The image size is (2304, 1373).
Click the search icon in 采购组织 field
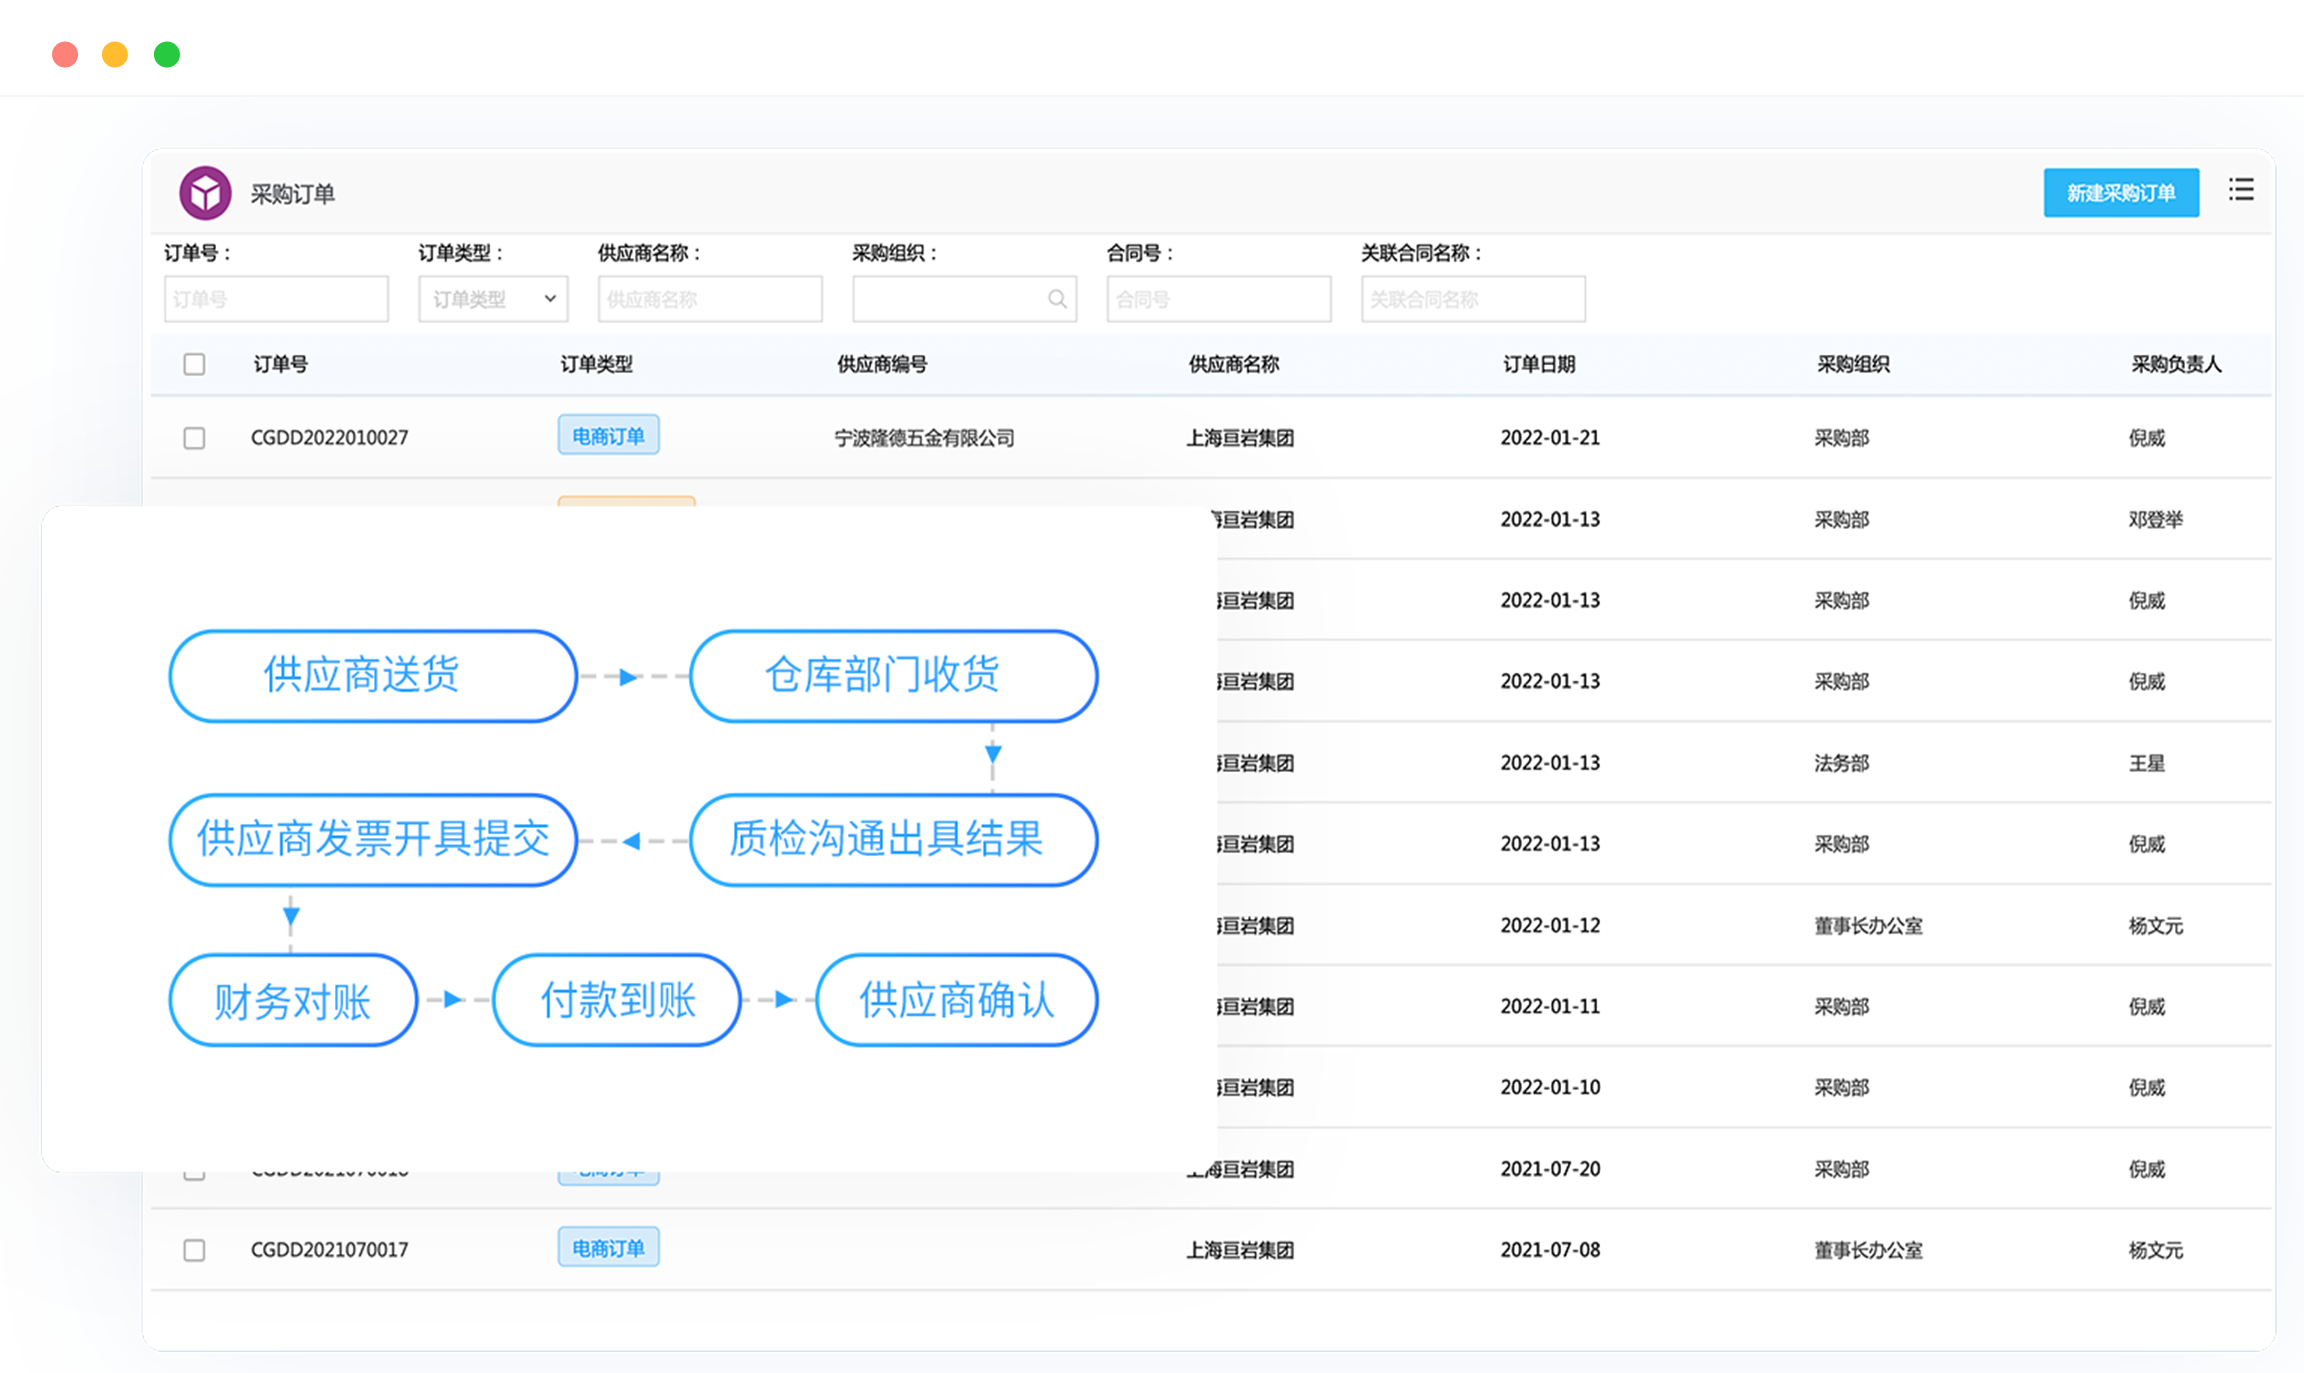tap(1057, 299)
